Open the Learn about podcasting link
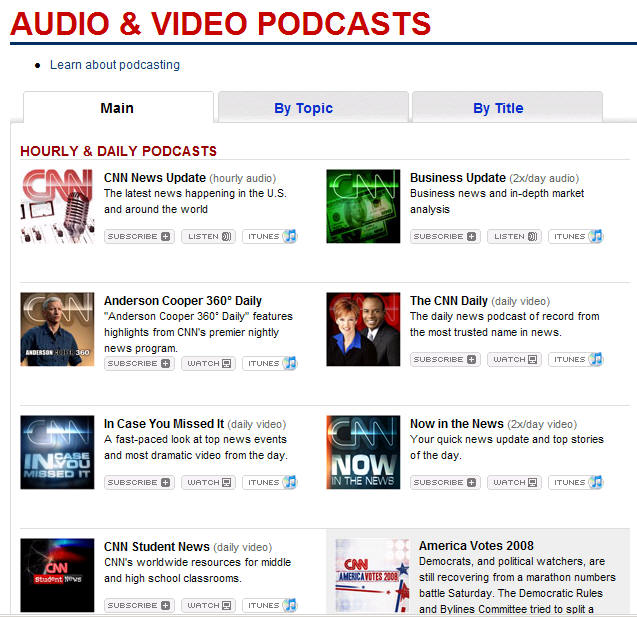This screenshot has width=637, height=617. click(x=115, y=65)
